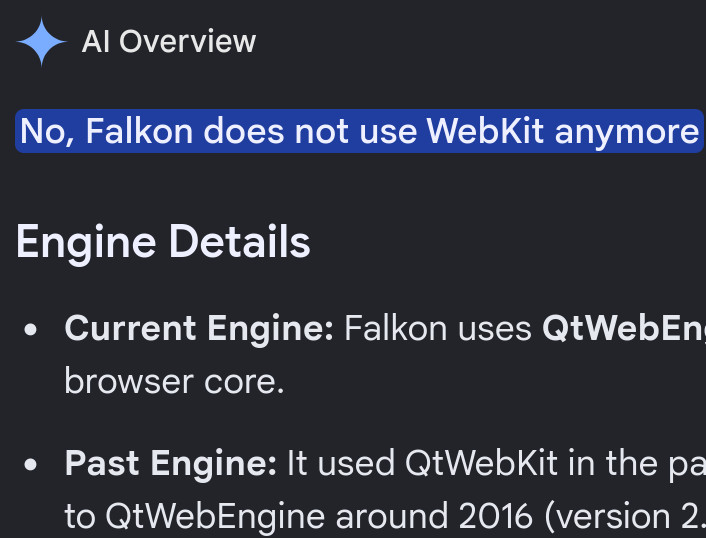
Task: Click the "browser core." text
Action: click(174, 382)
